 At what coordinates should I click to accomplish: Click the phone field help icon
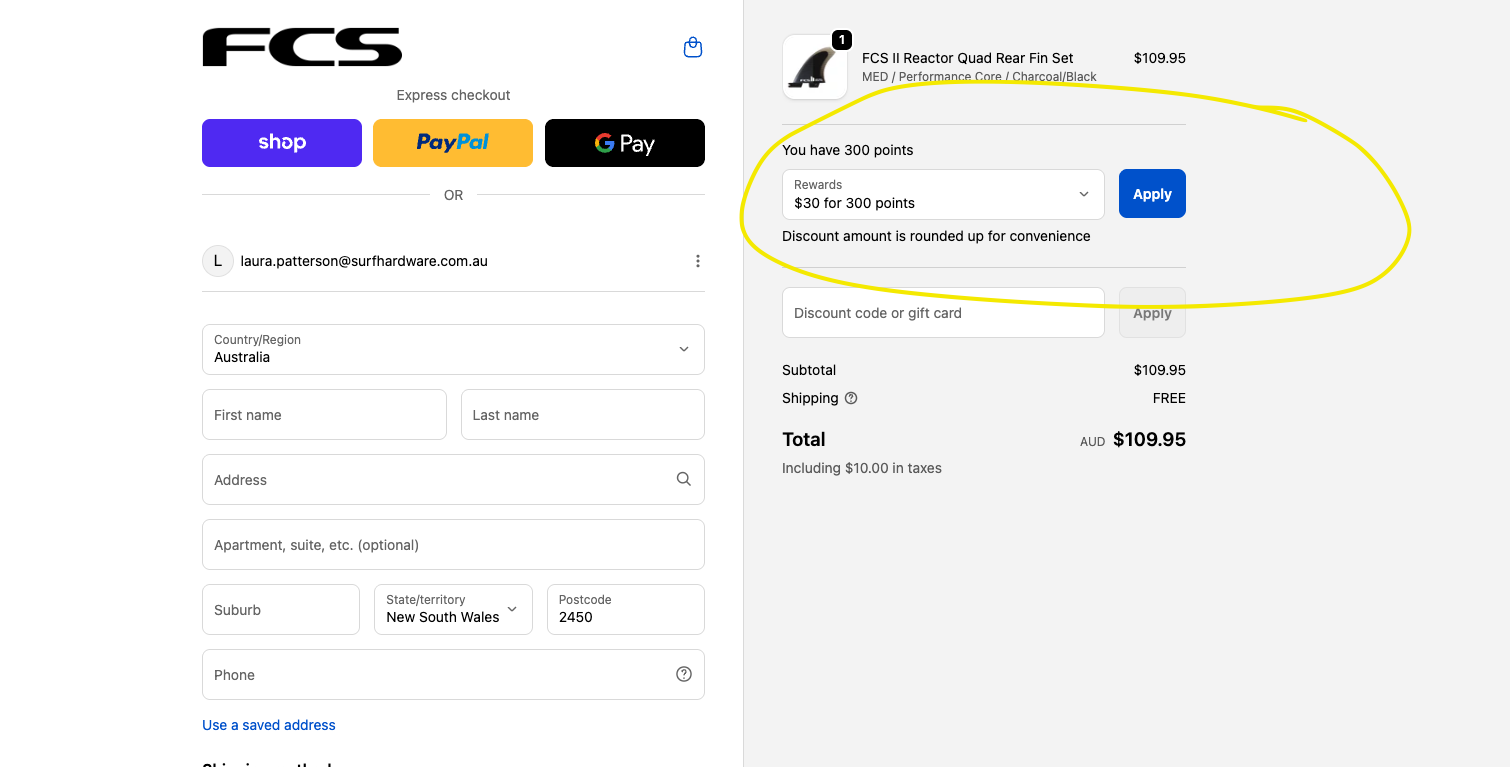(x=684, y=674)
